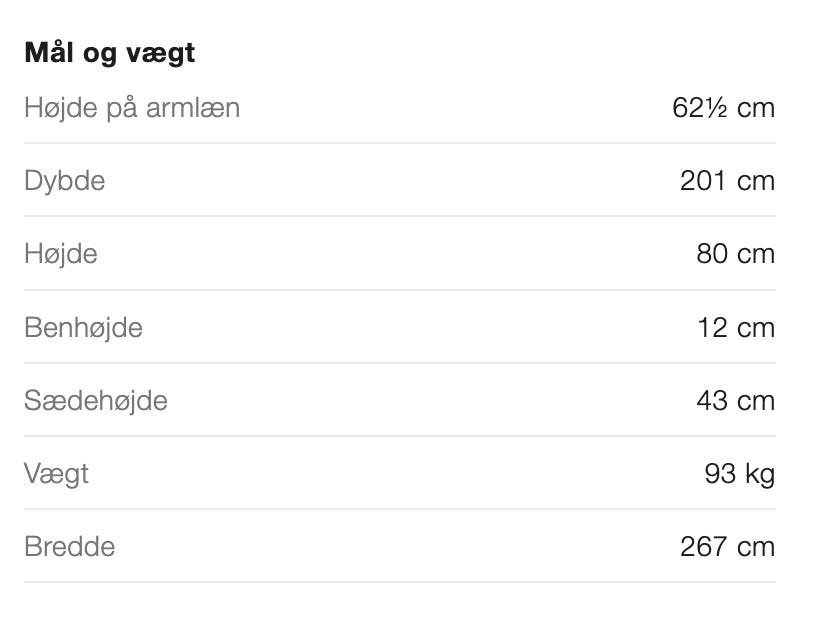
Task: Click the 80 cm height value
Action: click(x=735, y=254)
